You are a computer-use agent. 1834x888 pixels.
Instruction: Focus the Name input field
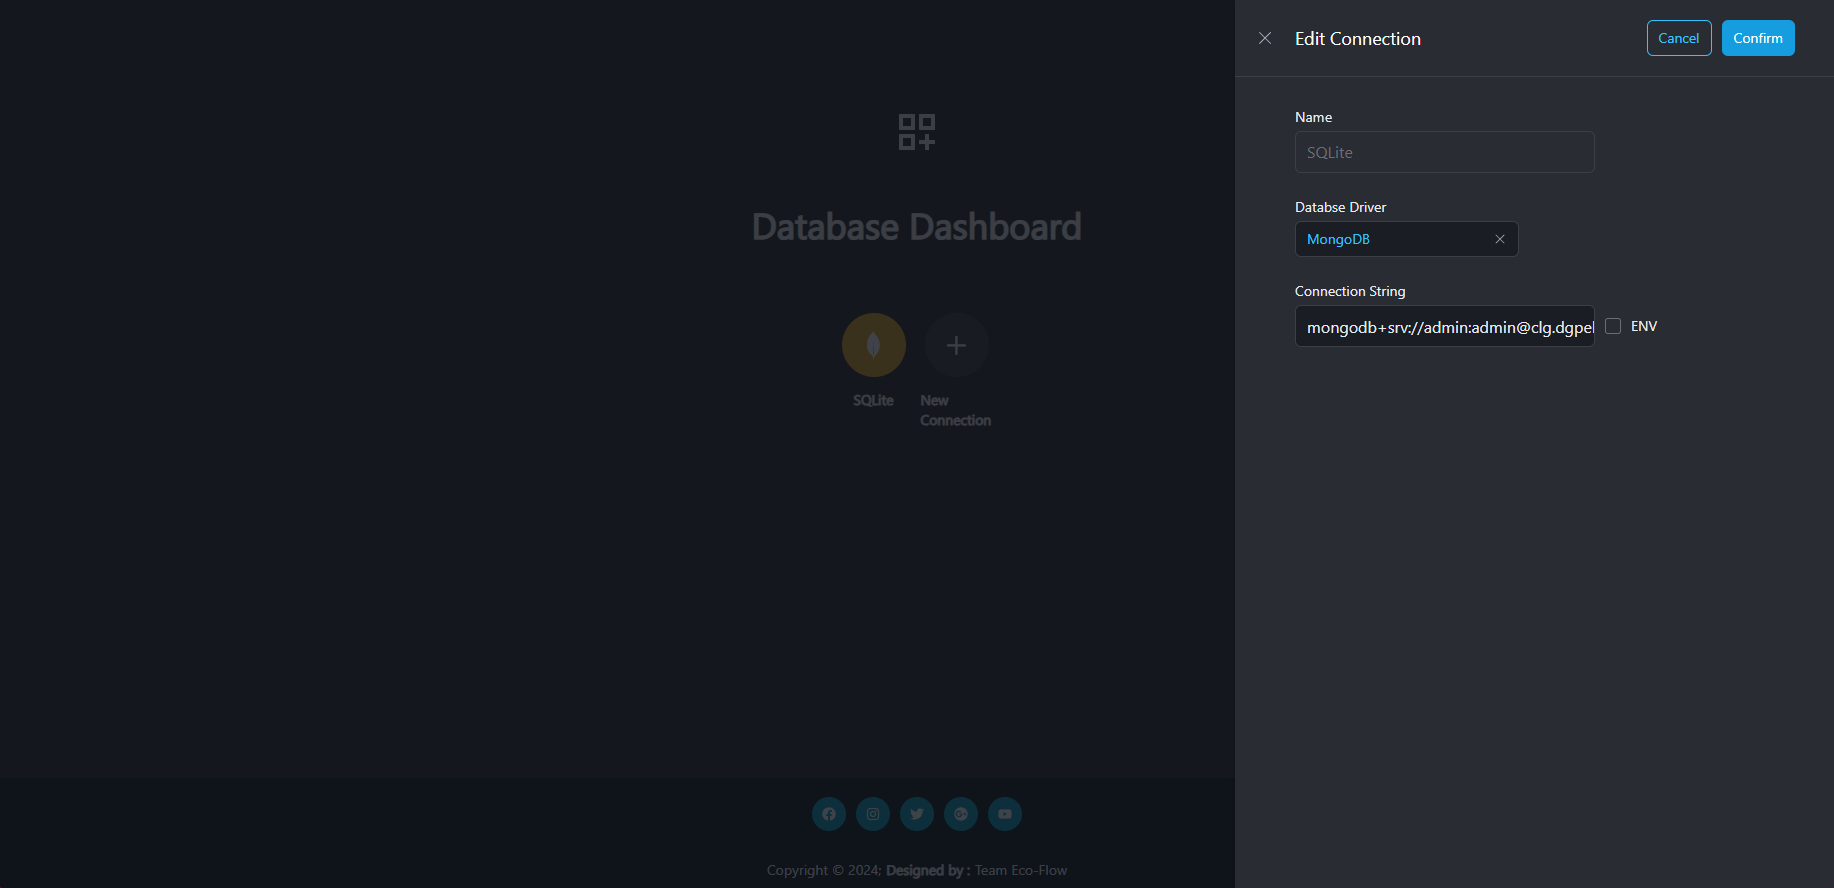click(1444, 152)
